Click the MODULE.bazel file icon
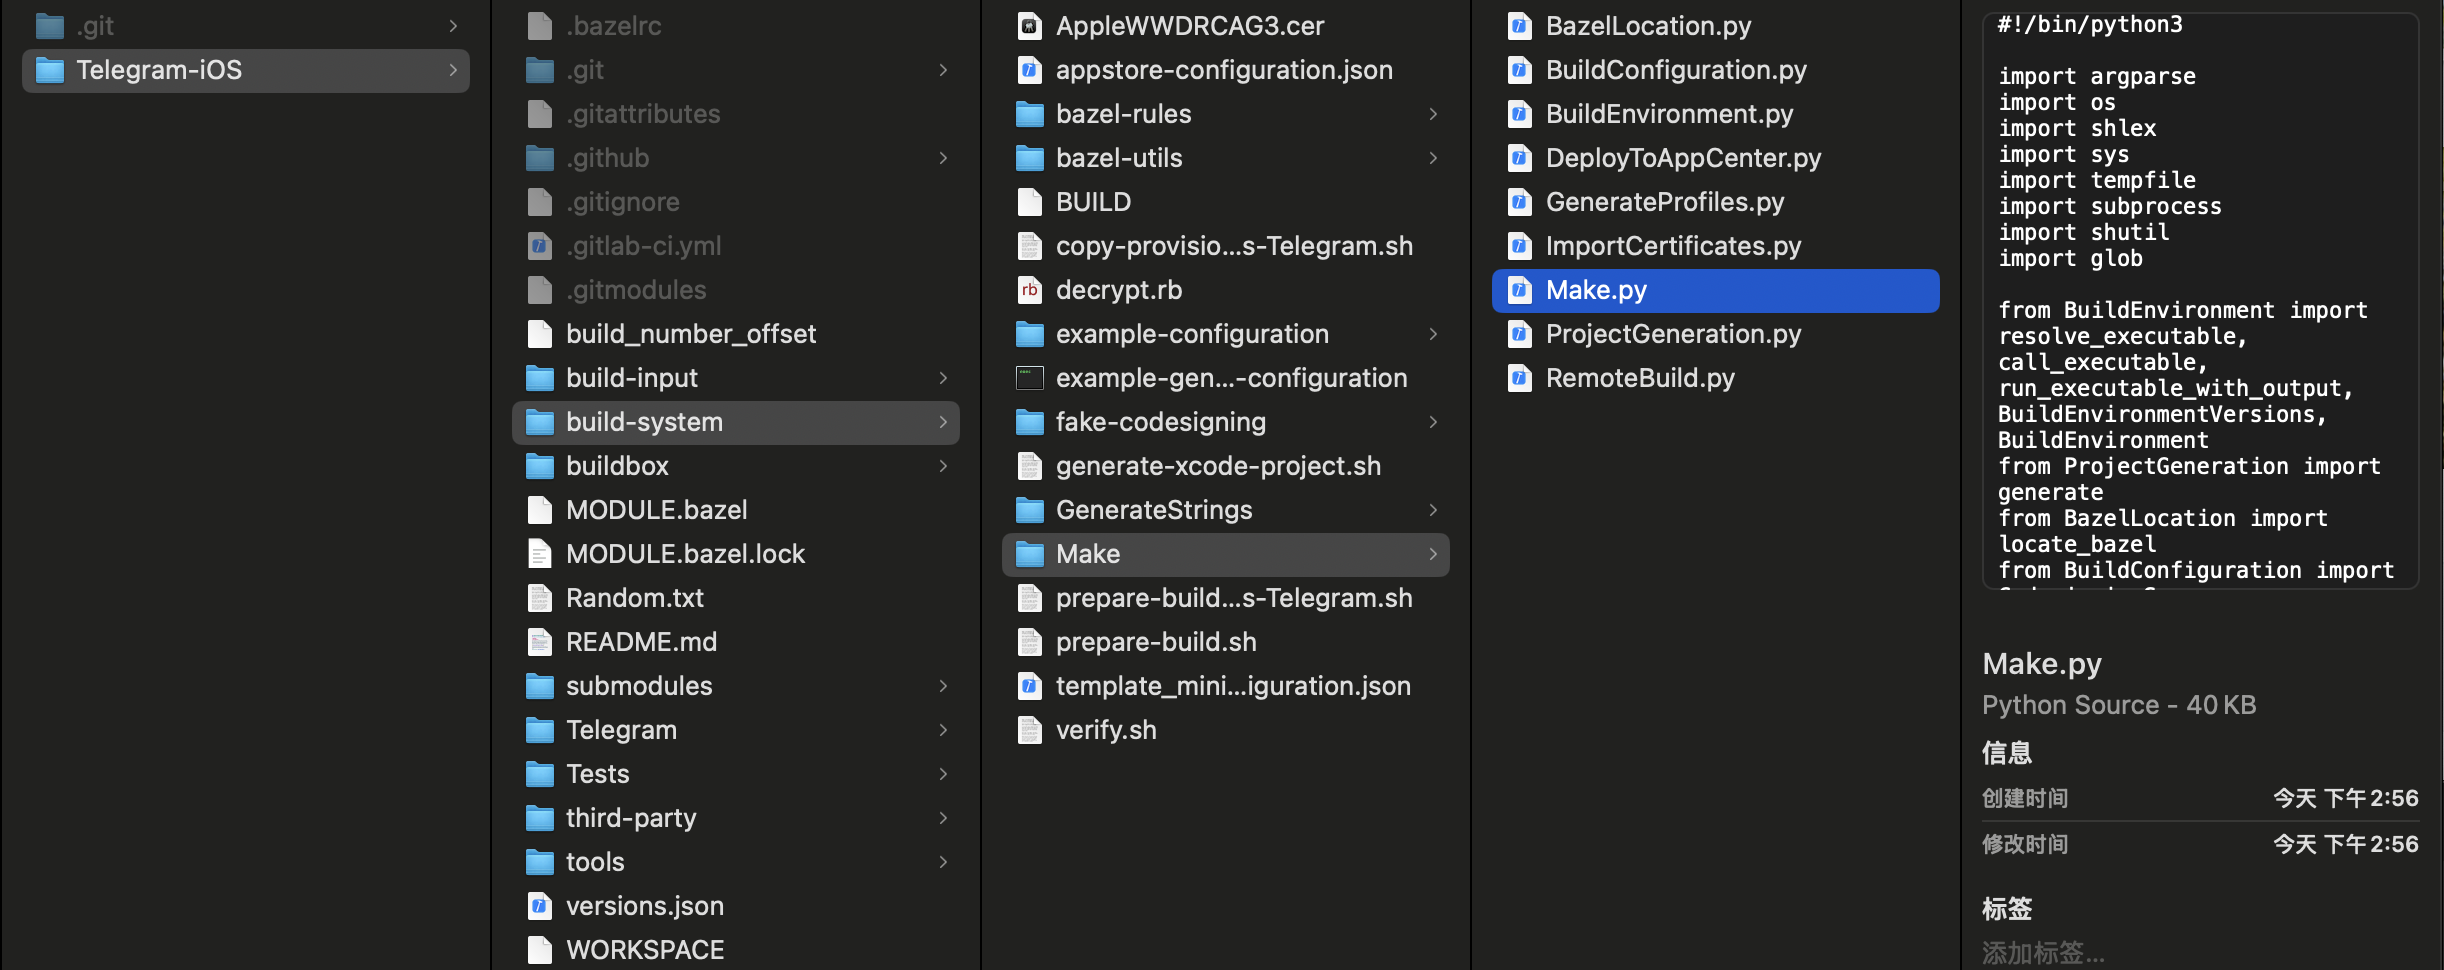The image size is (2444, 970). click(540, 510)
